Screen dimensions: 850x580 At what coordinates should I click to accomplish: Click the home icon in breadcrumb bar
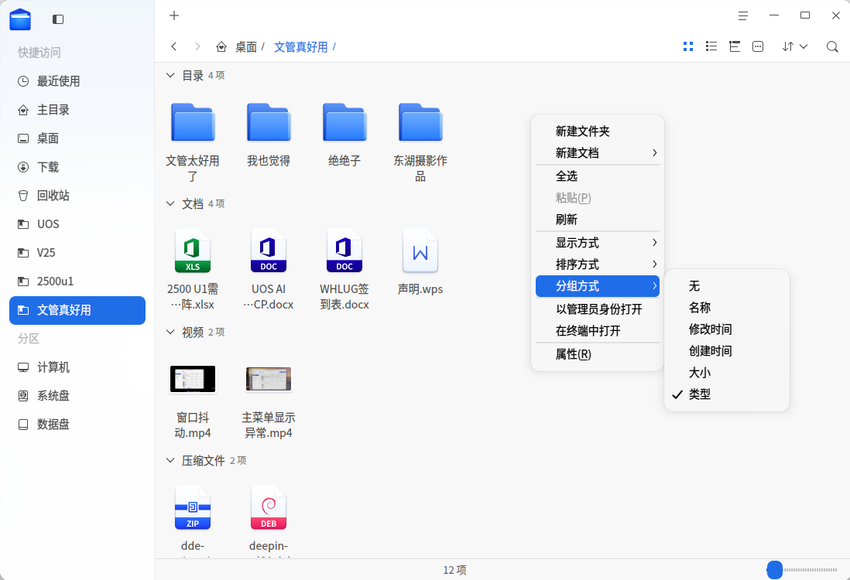click(x=222, y=45)
